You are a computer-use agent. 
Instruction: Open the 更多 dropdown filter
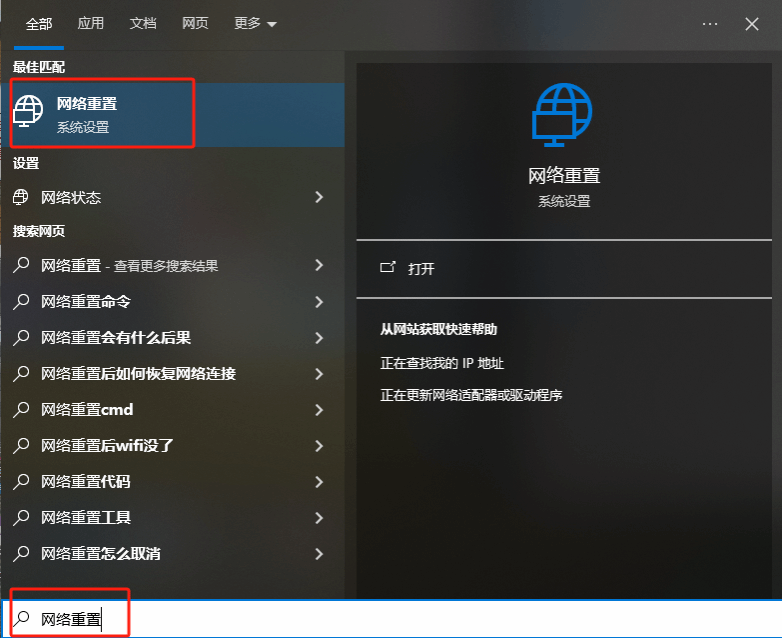coord(255,23)
